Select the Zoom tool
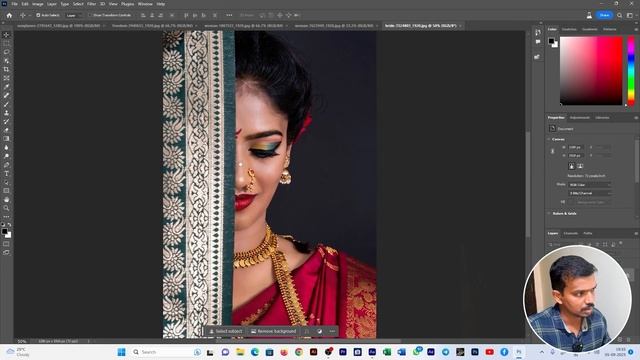Image resolution: width=640 pixels, height=360 pixels. click(6, 208)
